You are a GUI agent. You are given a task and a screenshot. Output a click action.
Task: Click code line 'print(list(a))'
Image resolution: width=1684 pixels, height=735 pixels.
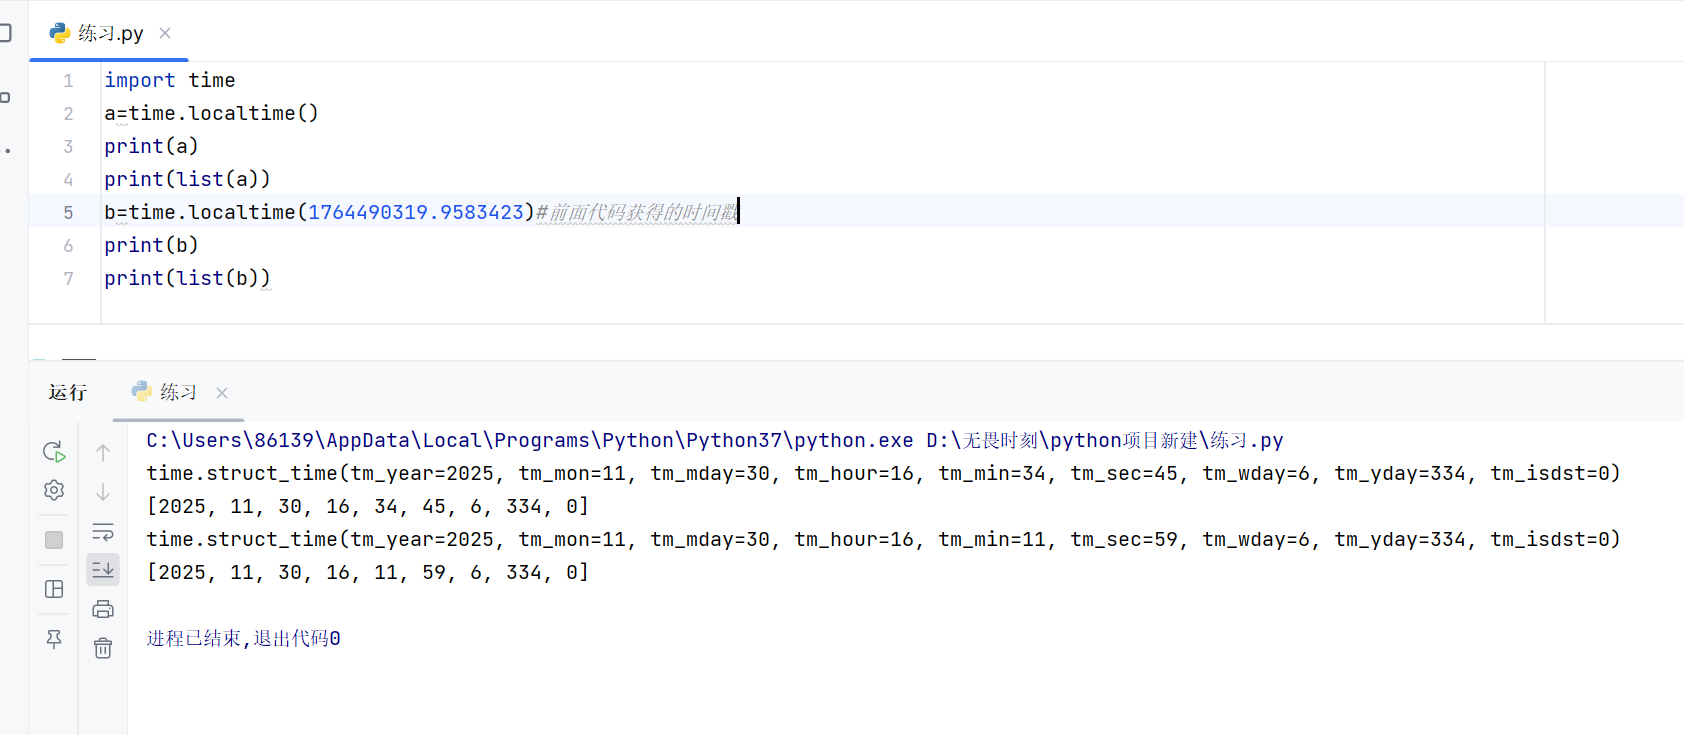(187, 179)
